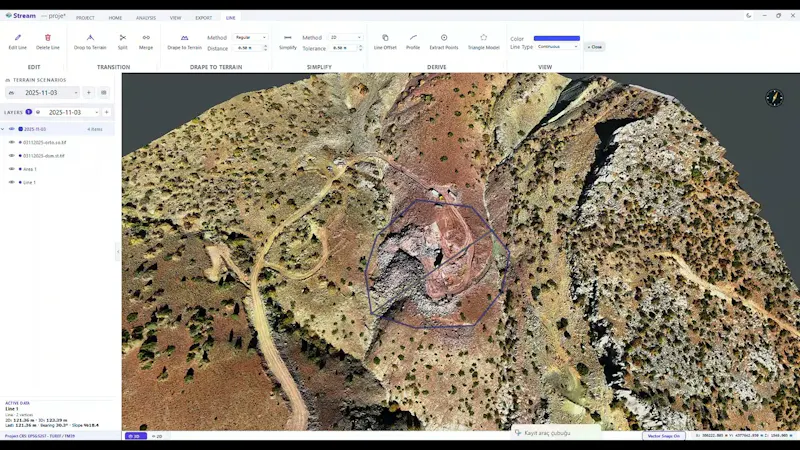Viewport: 800px width, 450px height.
Task: Select the Edit Line tool
Action: click(17, 42)
